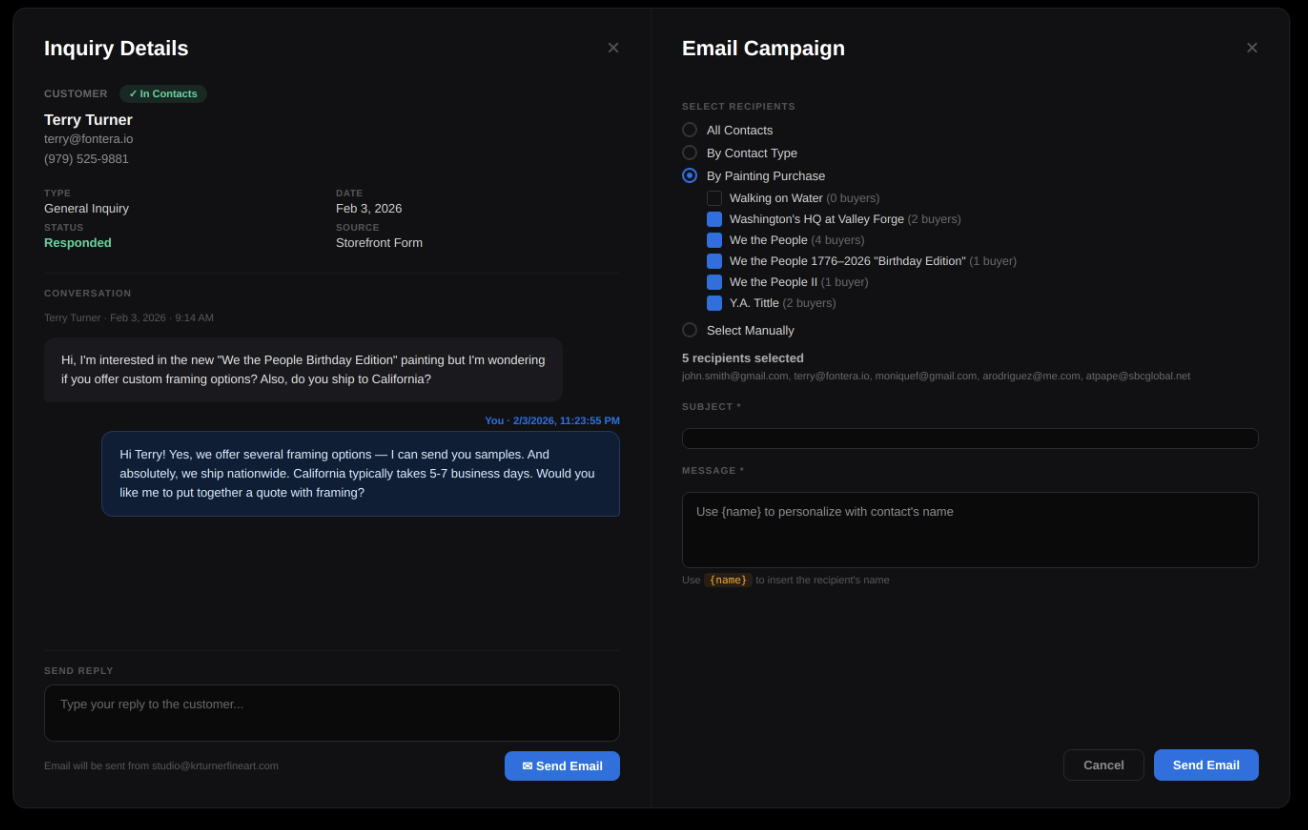Select the By Painting Purchase radio button

tap(689, 176)
